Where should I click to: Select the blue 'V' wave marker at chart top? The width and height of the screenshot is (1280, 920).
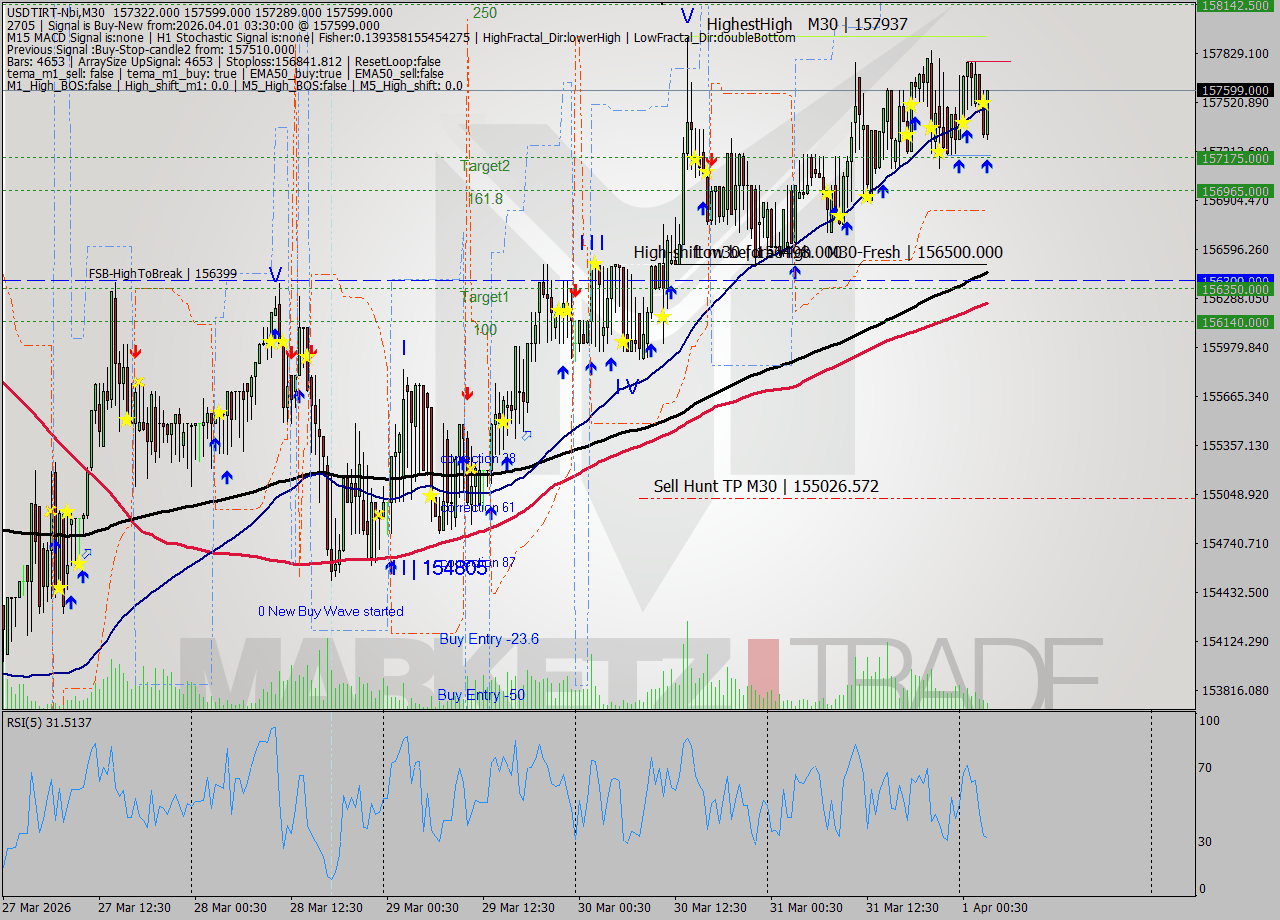point(686,16)
